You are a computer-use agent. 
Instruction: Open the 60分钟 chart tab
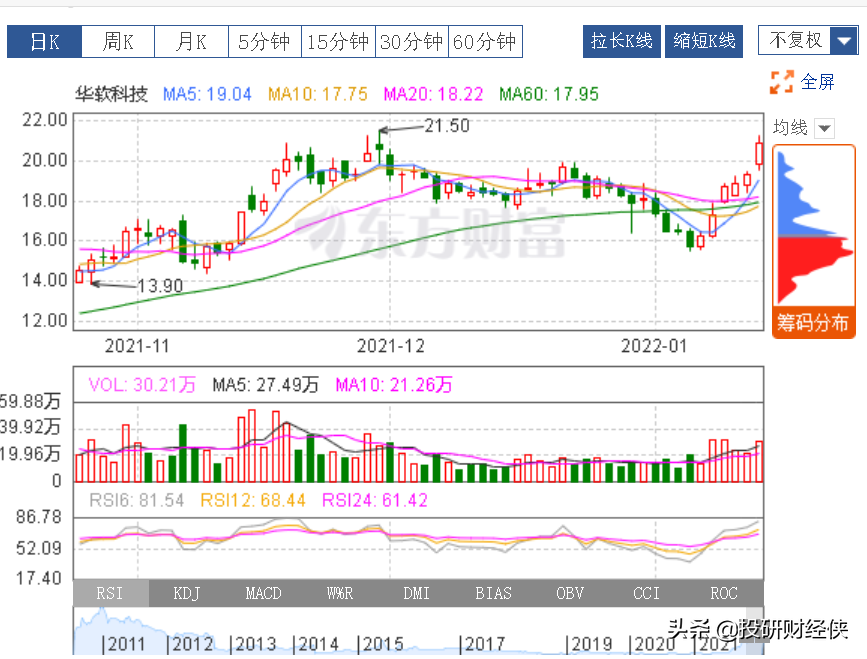pos(485,41)
